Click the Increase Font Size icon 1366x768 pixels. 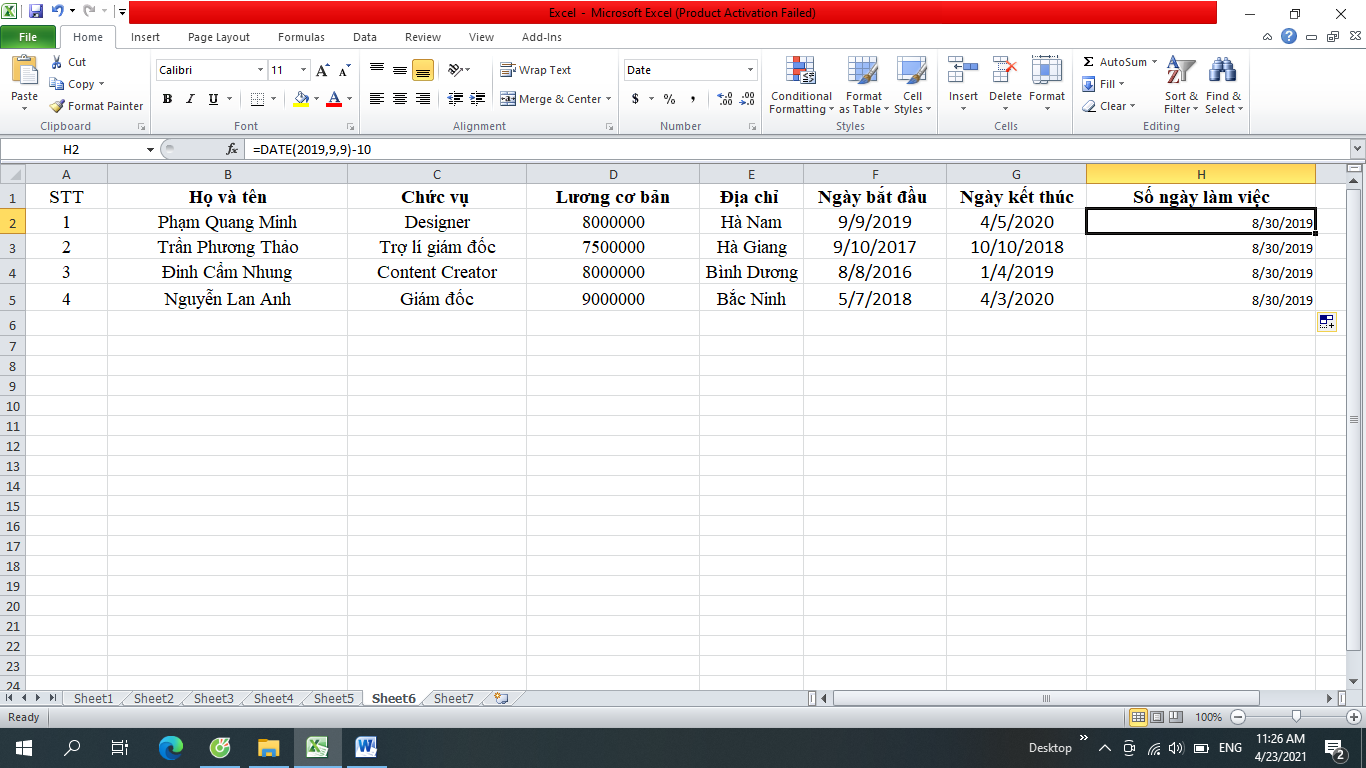tap(322, 70)
